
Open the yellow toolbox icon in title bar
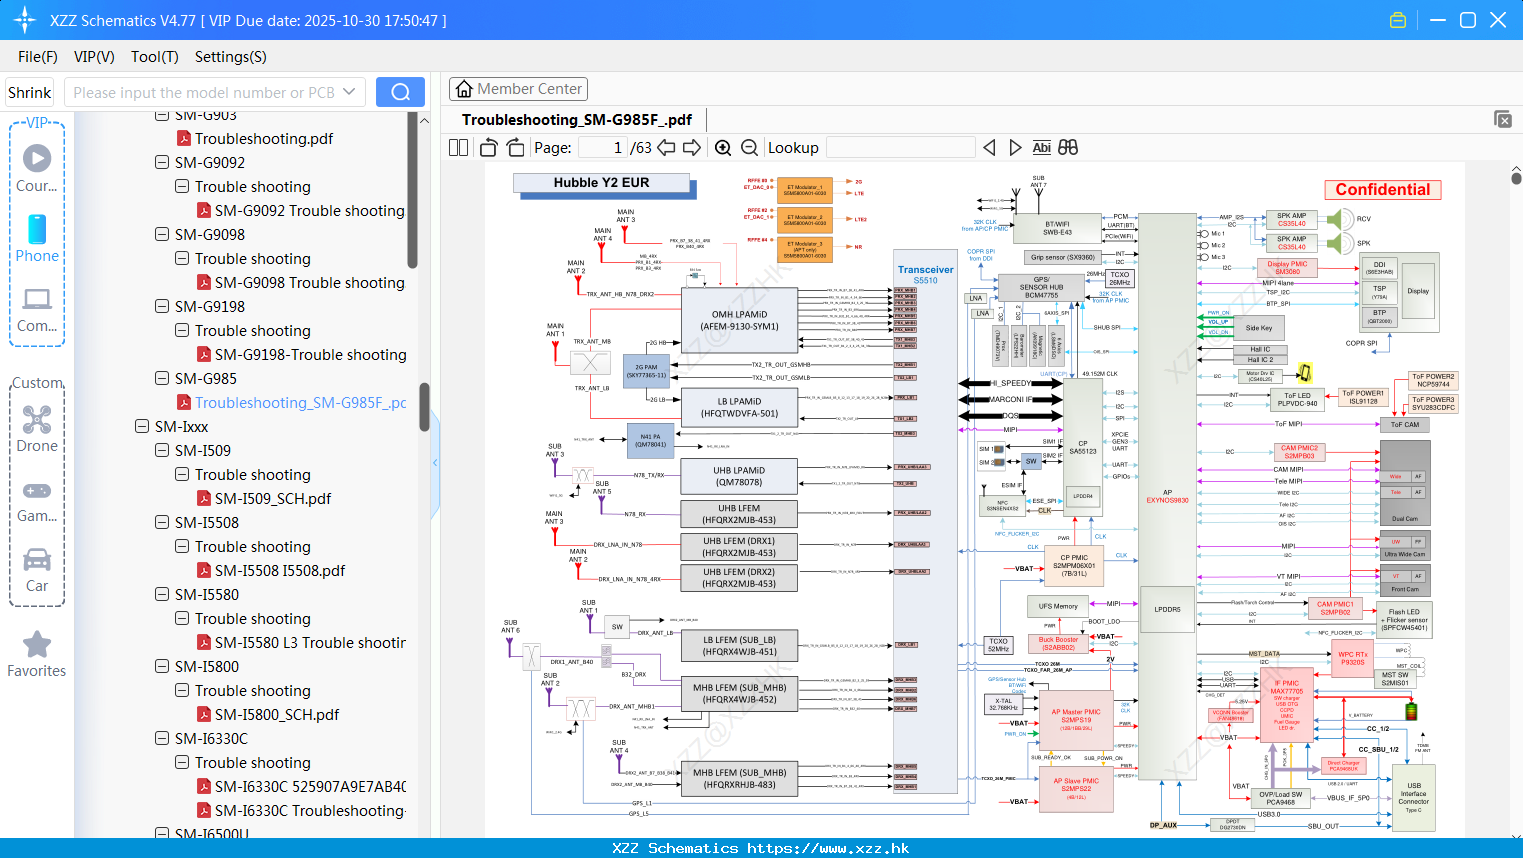tap(1398, 20)
